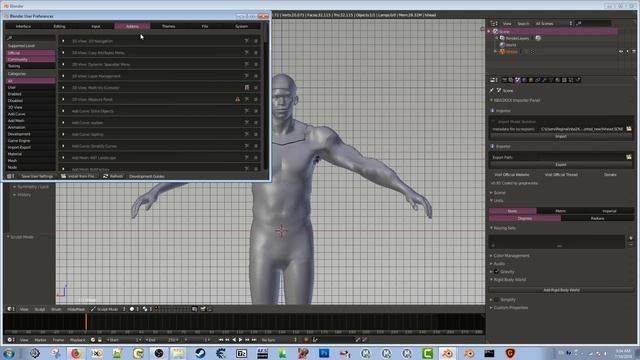Open the System preferences tab
The height and width of the screenshot is (360, 640).
pos(241,26)
